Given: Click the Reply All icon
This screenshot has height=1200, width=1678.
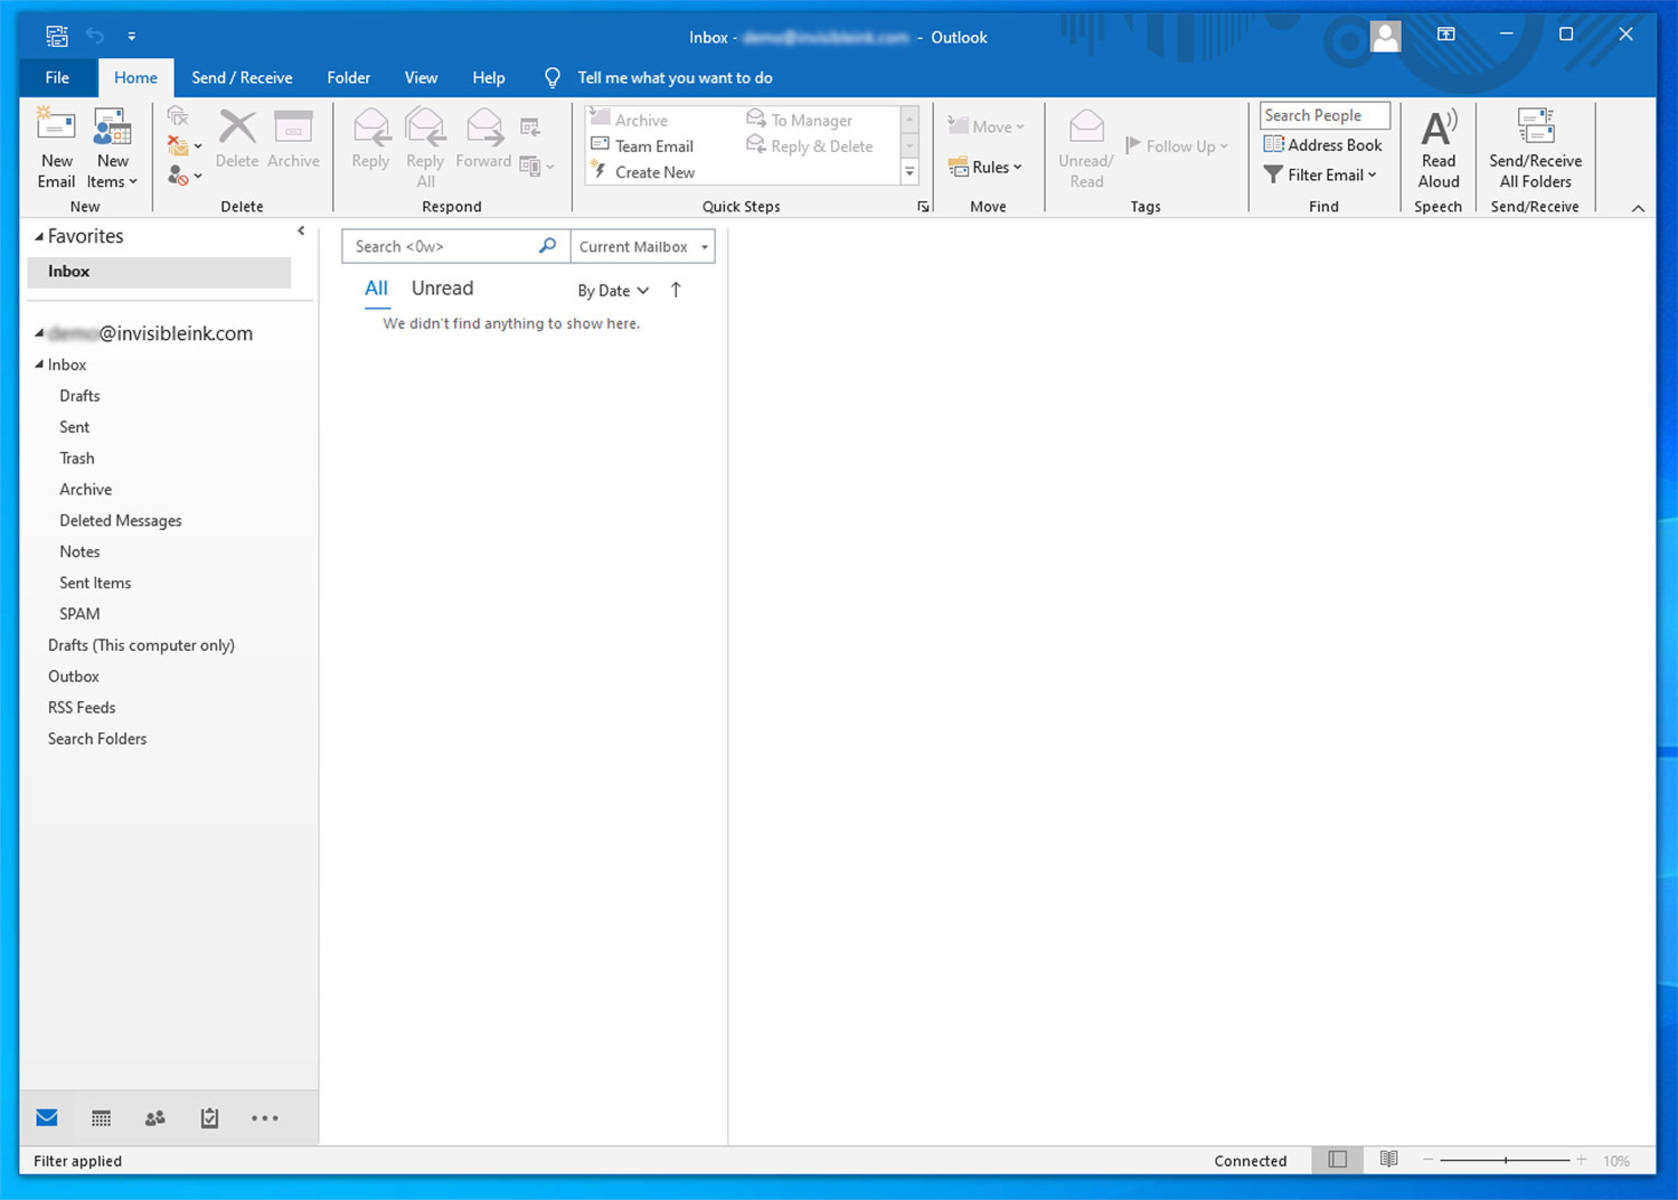Looking at the screenshot, I should coord(425,148).
